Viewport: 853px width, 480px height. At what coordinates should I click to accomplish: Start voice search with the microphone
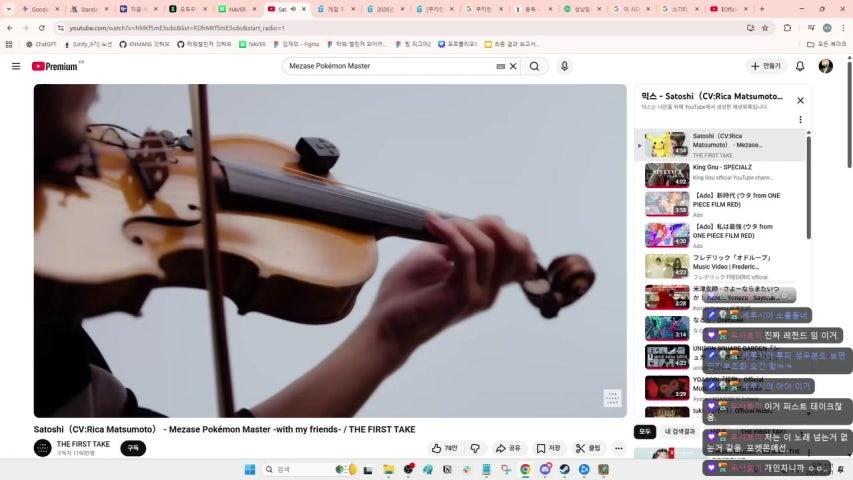click(x=564, y=66)
